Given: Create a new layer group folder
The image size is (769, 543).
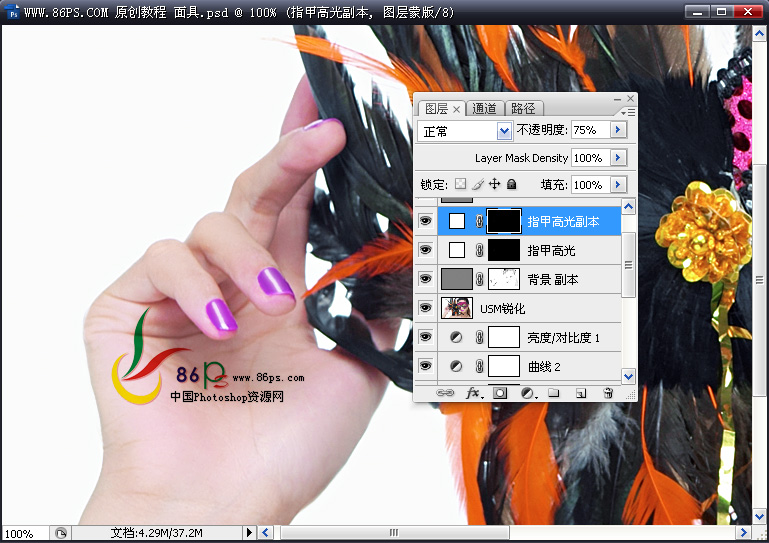Looking at the screenshot, I should pos(554,393).
